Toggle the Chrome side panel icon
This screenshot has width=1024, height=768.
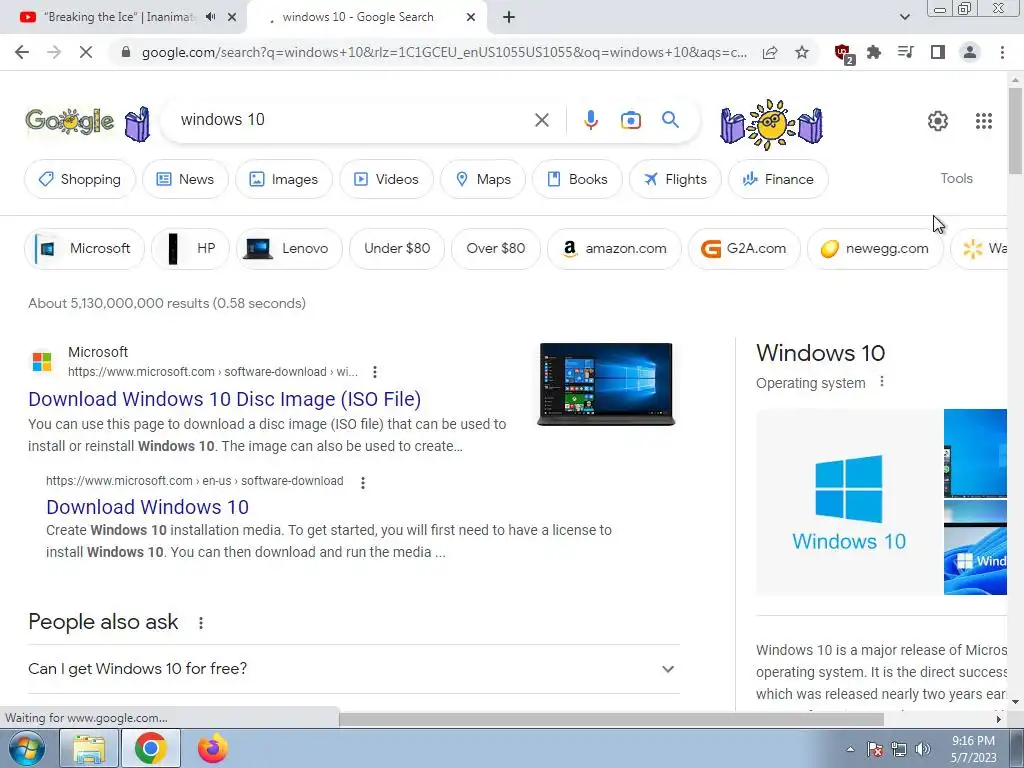coord(938,52)
